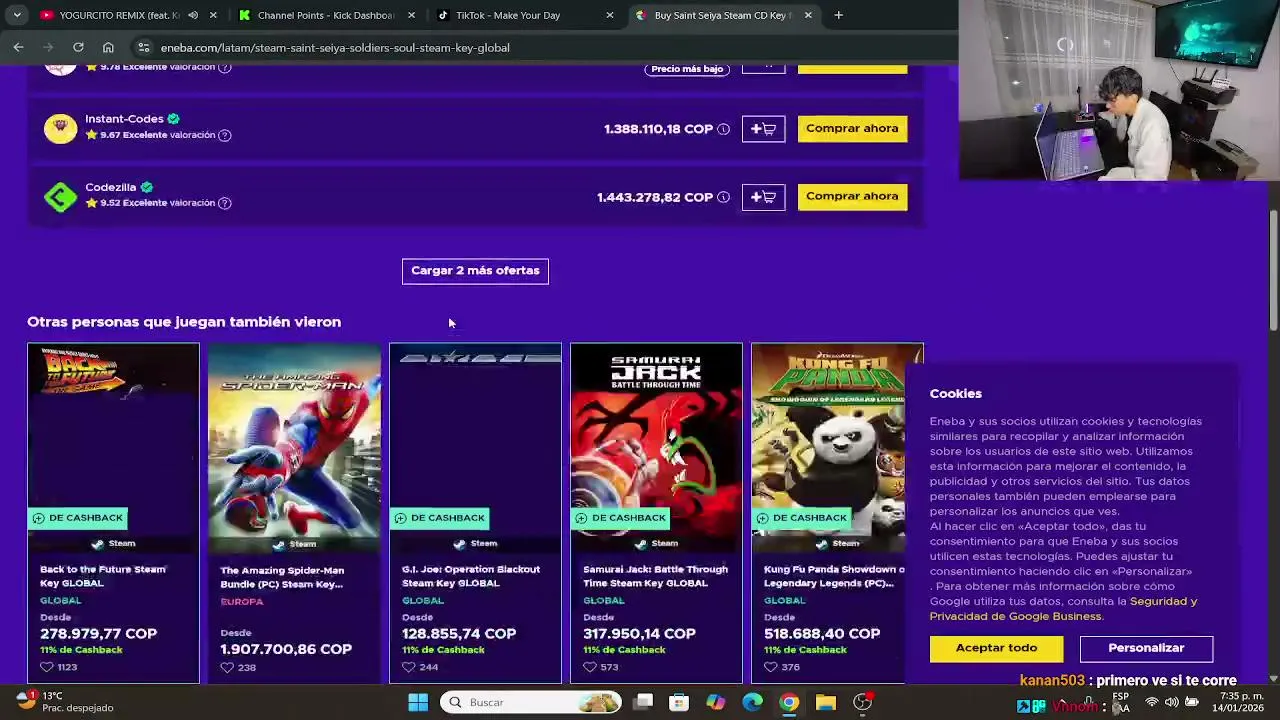Image resolution: width=1280 pixels, height=720 pixels.
Task: Open File Explorer from taskbar
Action: click(825, 702)
